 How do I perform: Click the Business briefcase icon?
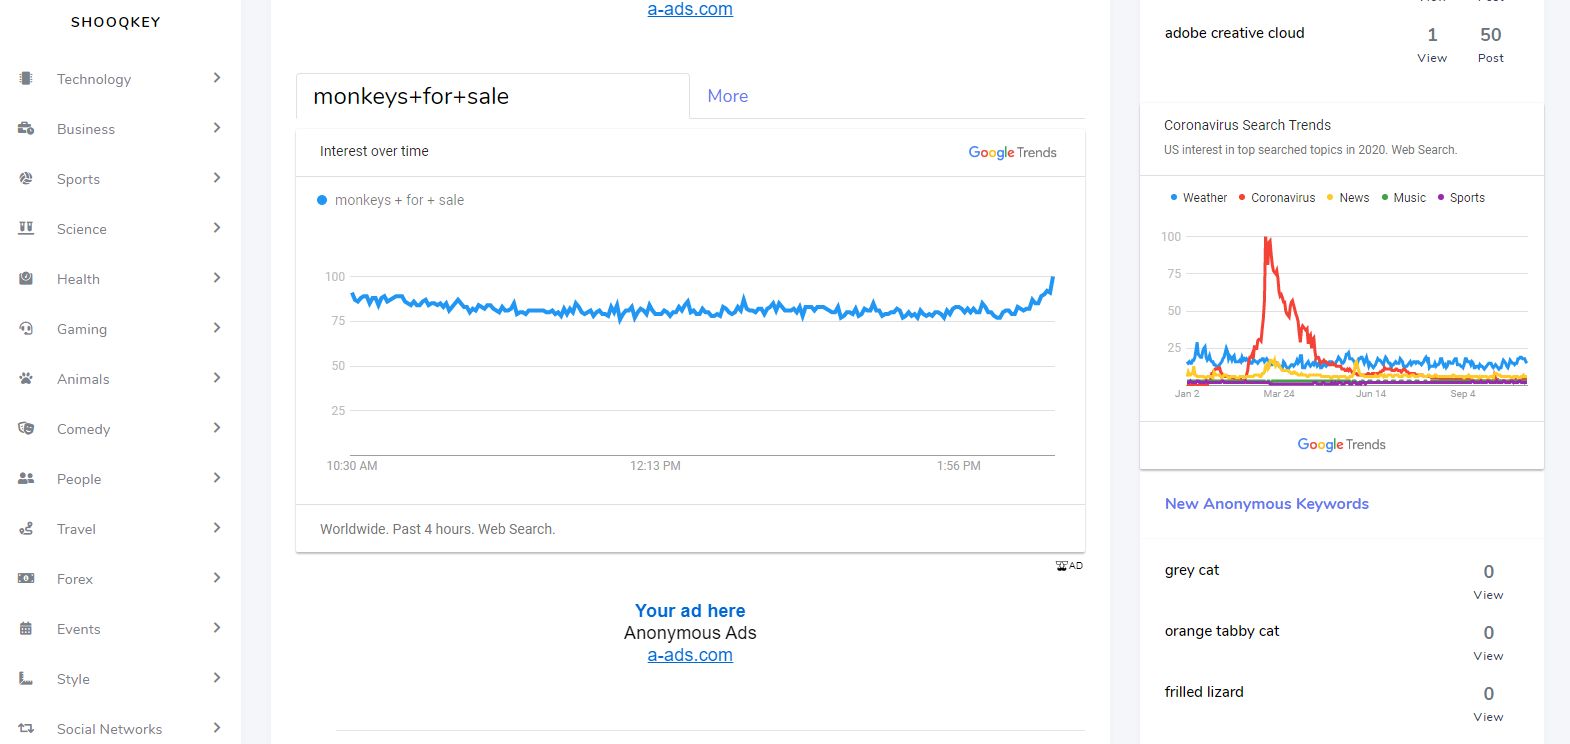pyautogui.click(x=26, y=128)
